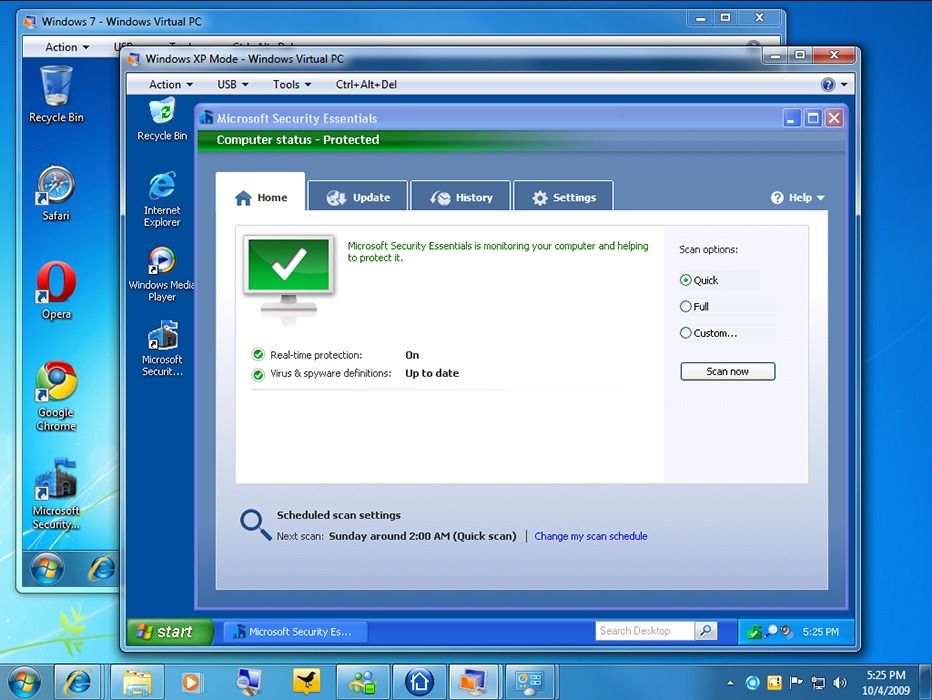Select the Quick scan radio button
932x700 pixels.
687,280
